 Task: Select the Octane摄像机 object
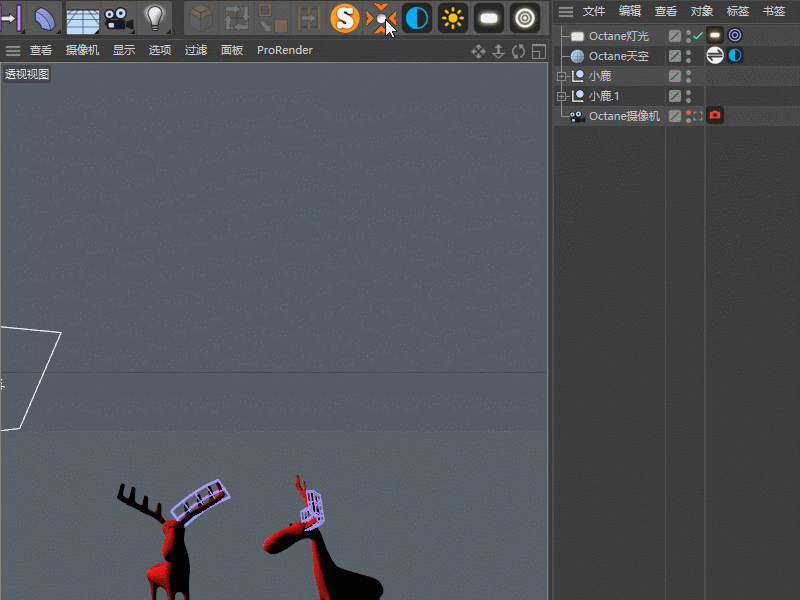click(624, 116)
